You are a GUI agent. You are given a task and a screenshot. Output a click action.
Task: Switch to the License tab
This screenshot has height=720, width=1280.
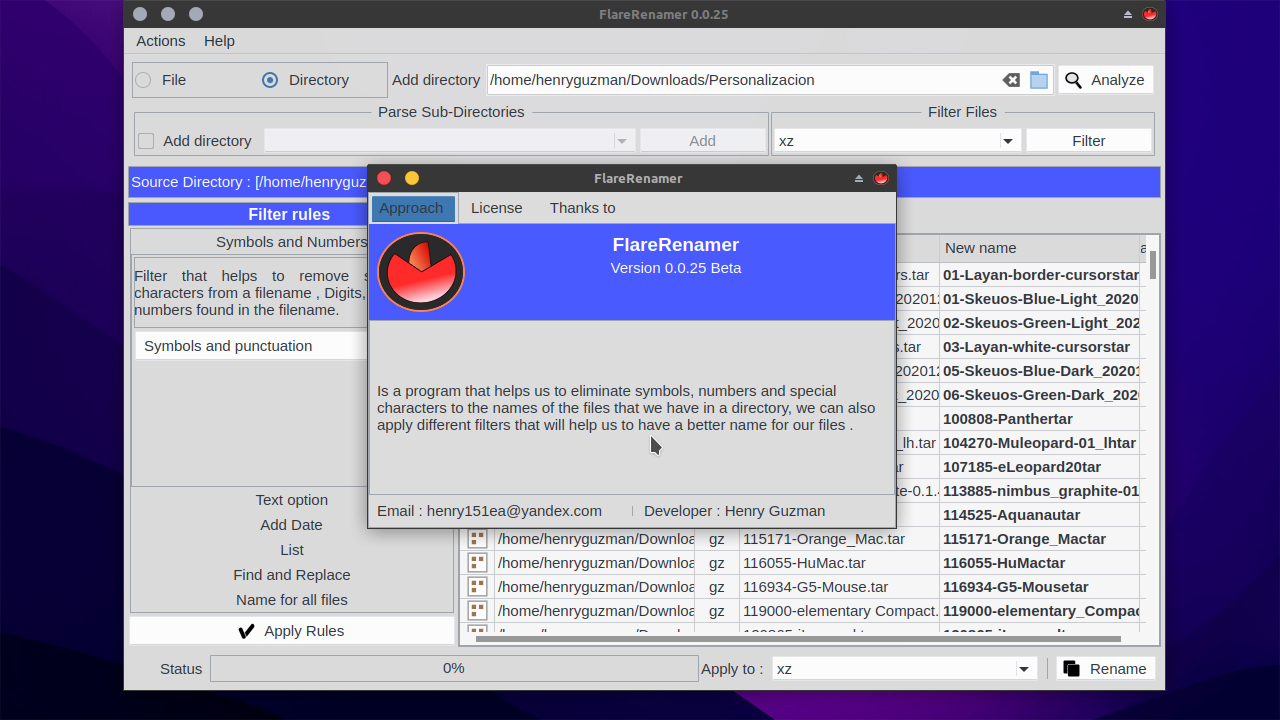497,208
